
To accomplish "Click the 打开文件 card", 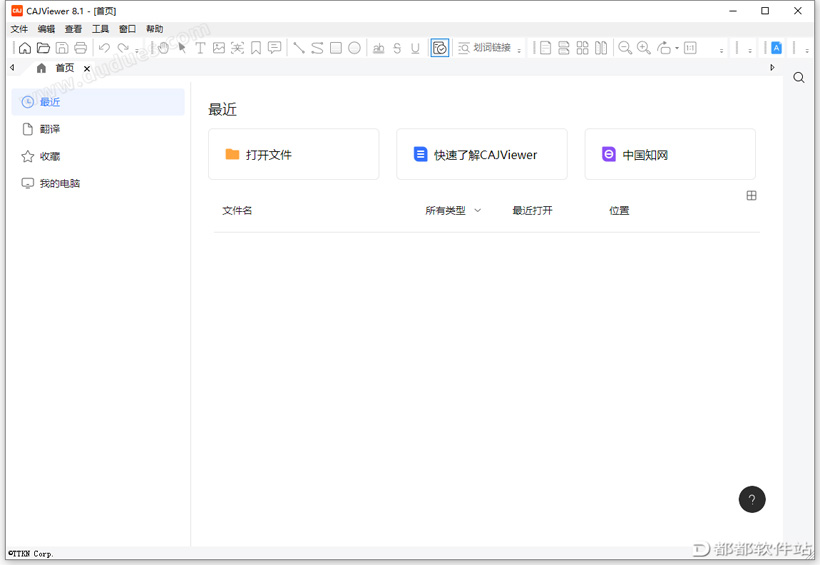I will pyautogui.click(x=294, y=154).
